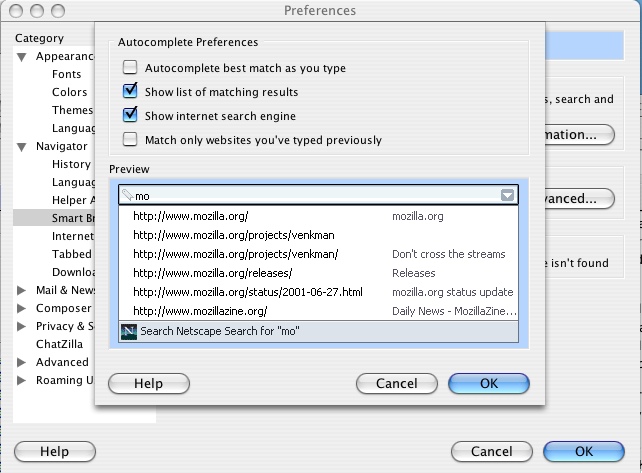
Task: Uncheck Show internet search engine
Action: coord(130,115)
